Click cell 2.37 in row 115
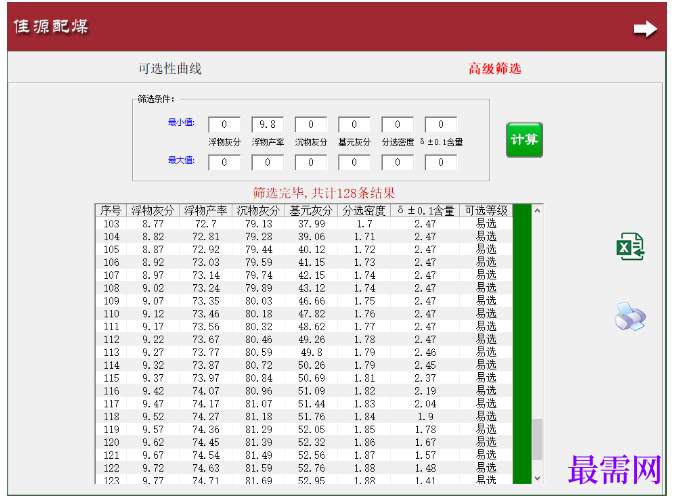Viewport: 680px width, 501px height. tap(425, 378)
